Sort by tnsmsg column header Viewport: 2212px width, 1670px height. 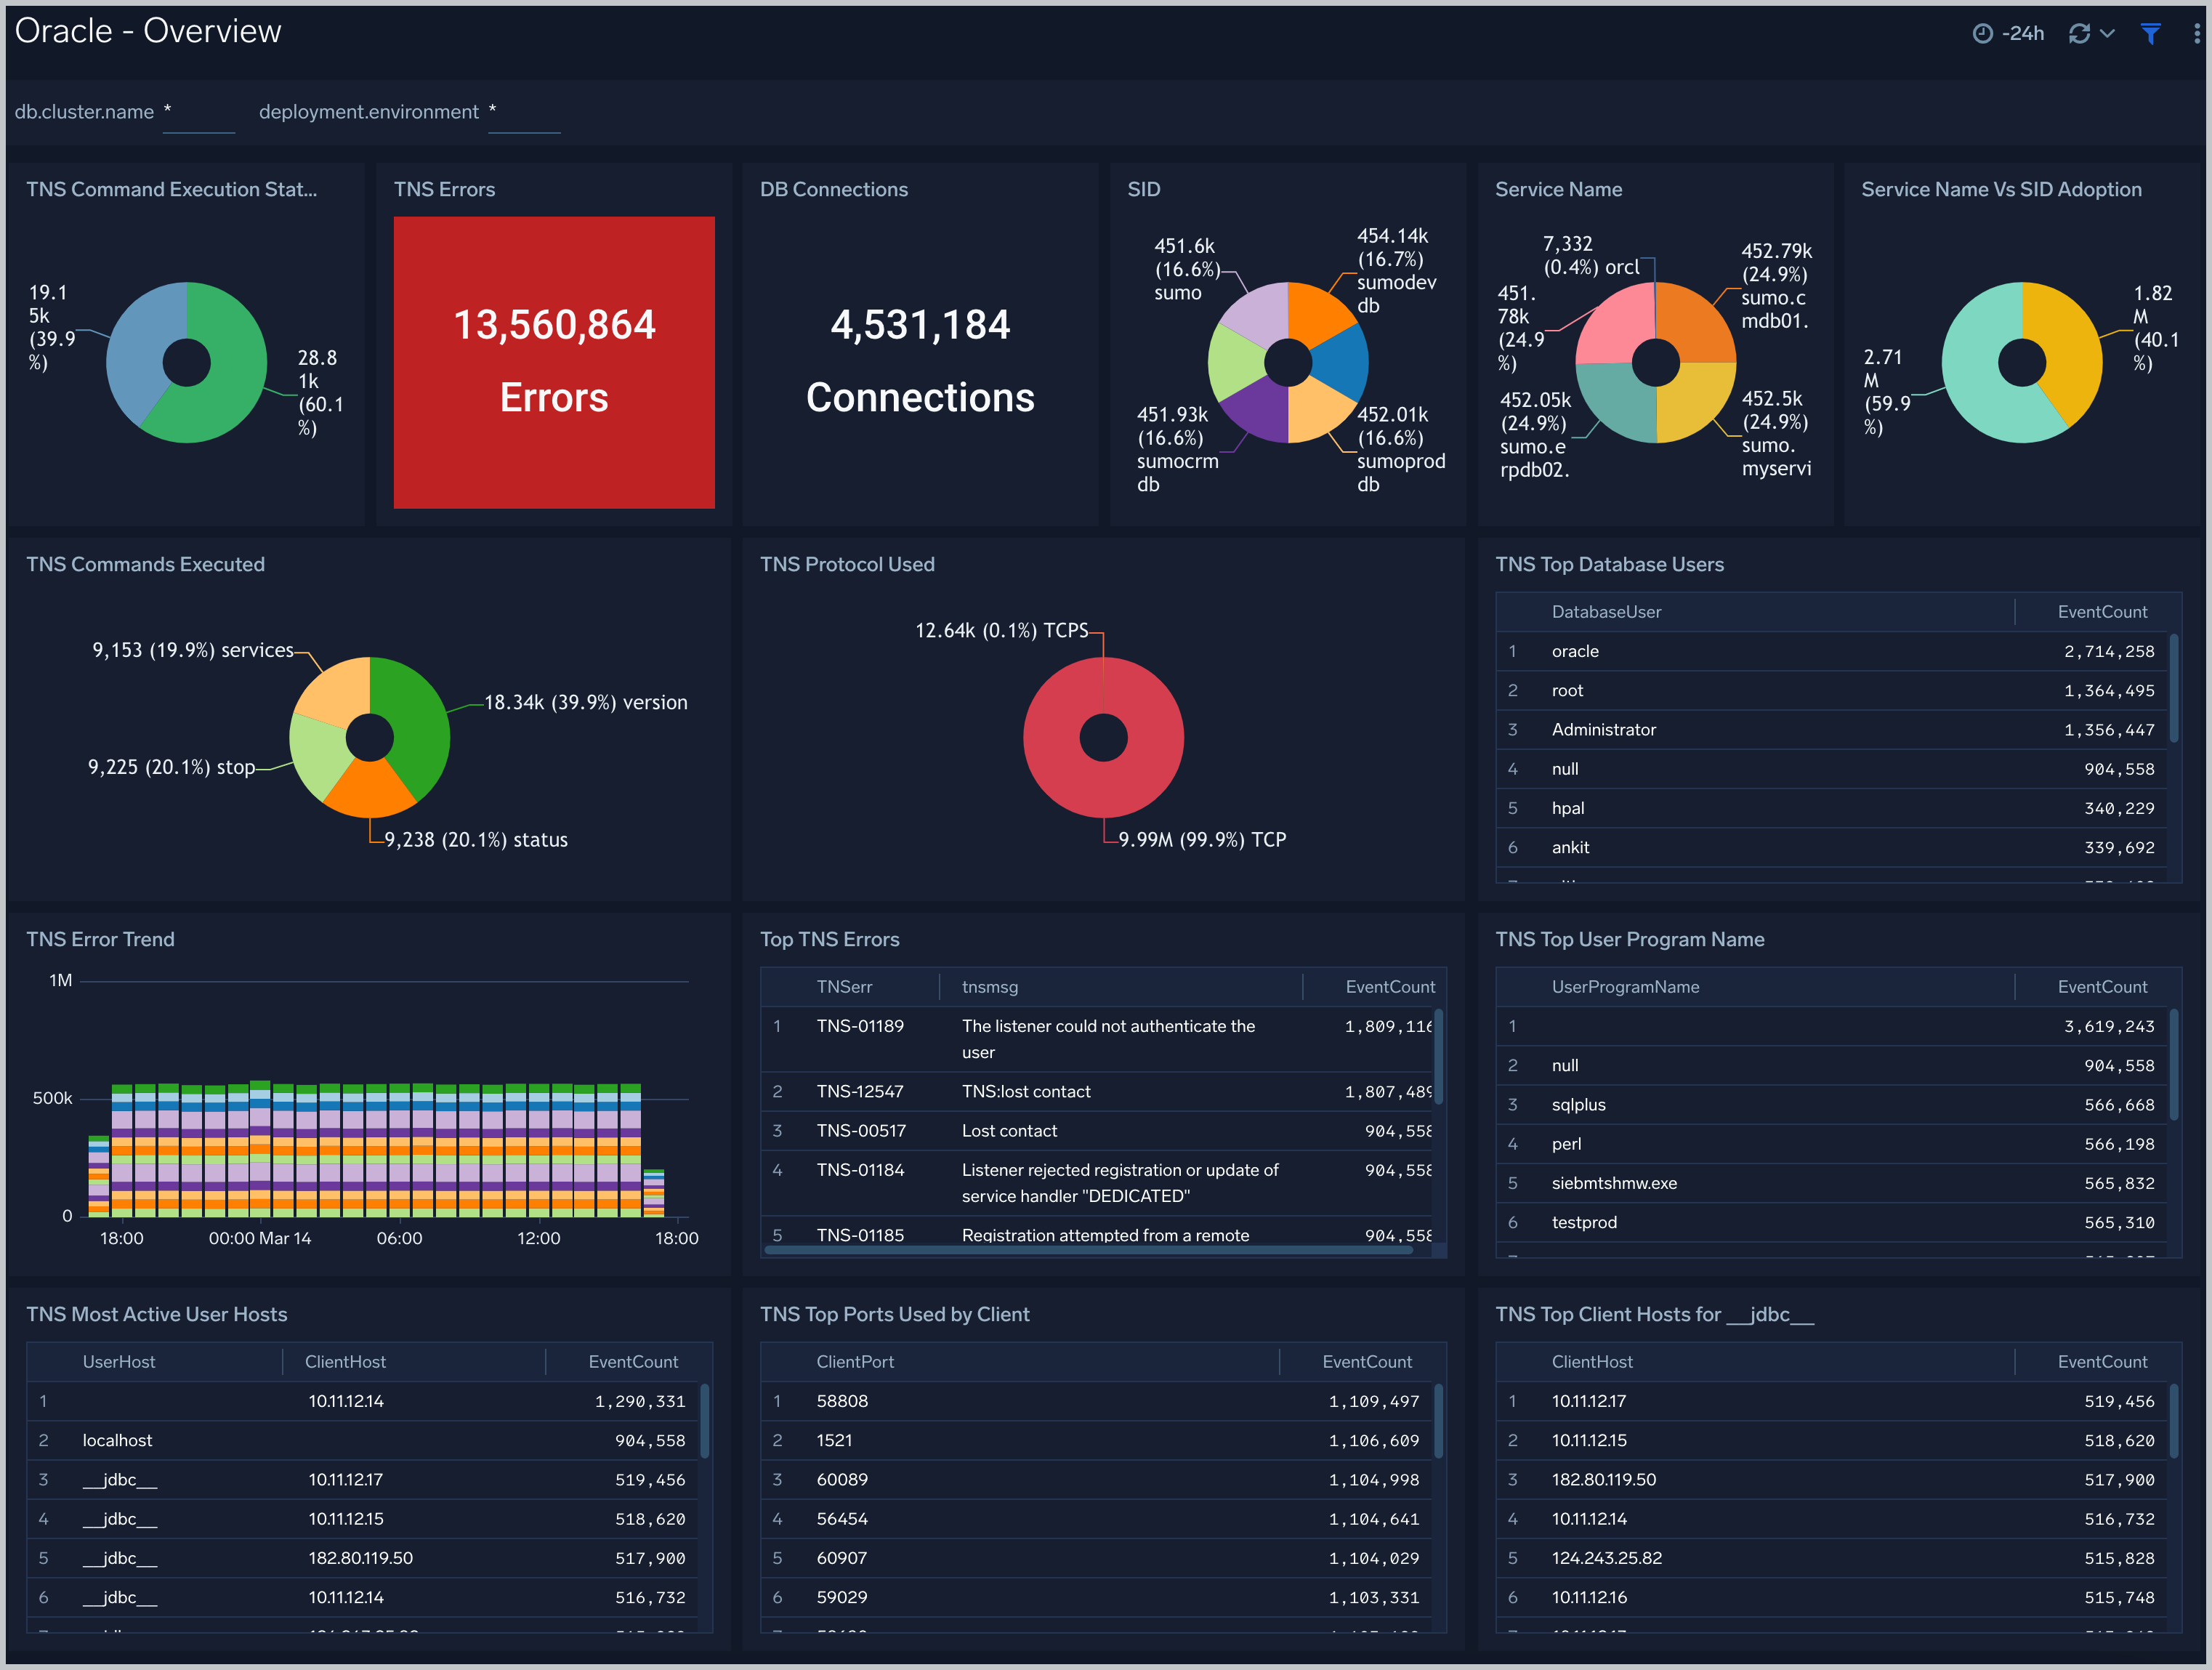(x=990, y=987)
